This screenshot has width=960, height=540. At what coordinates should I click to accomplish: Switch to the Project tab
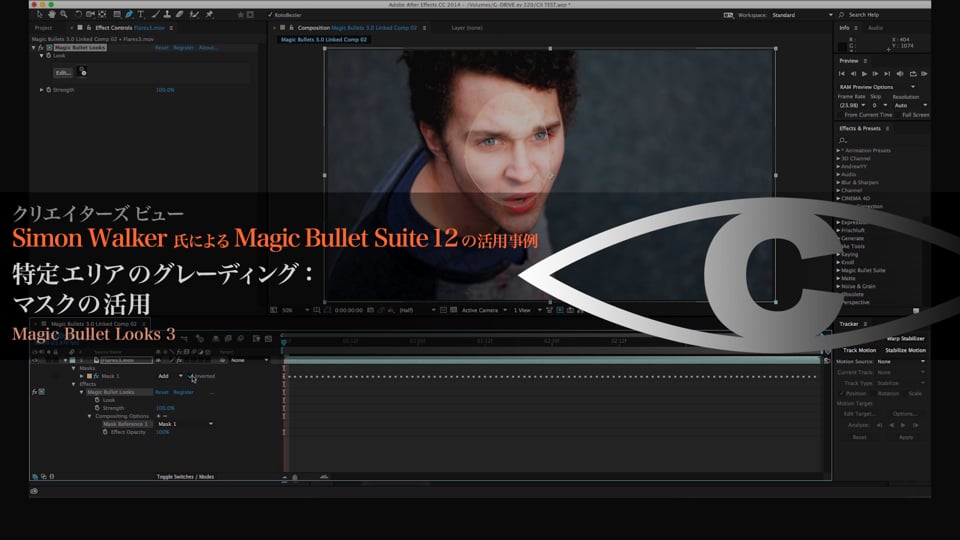(x=43, y=28)
